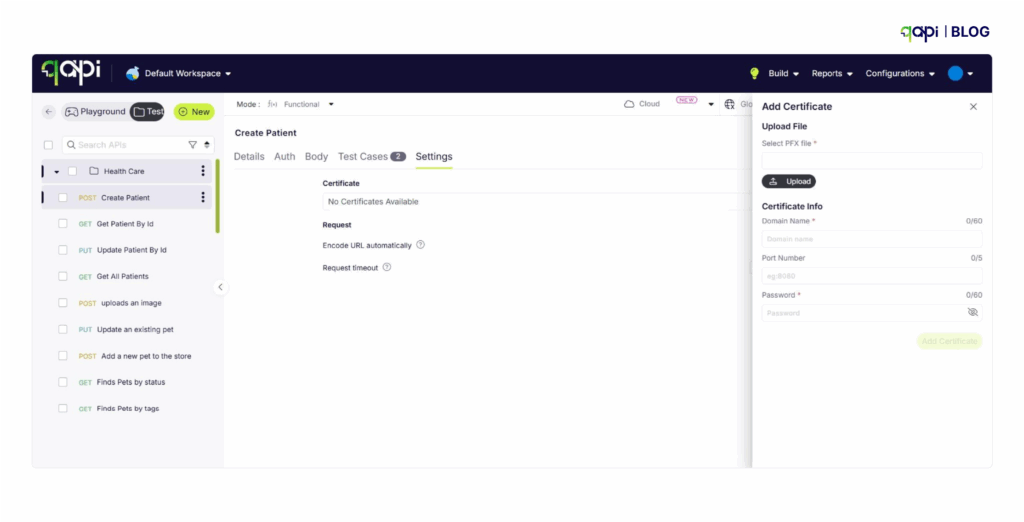Viewport: 1024px width, 522px height.
Task: Click the Upload button
Action: 788,182
